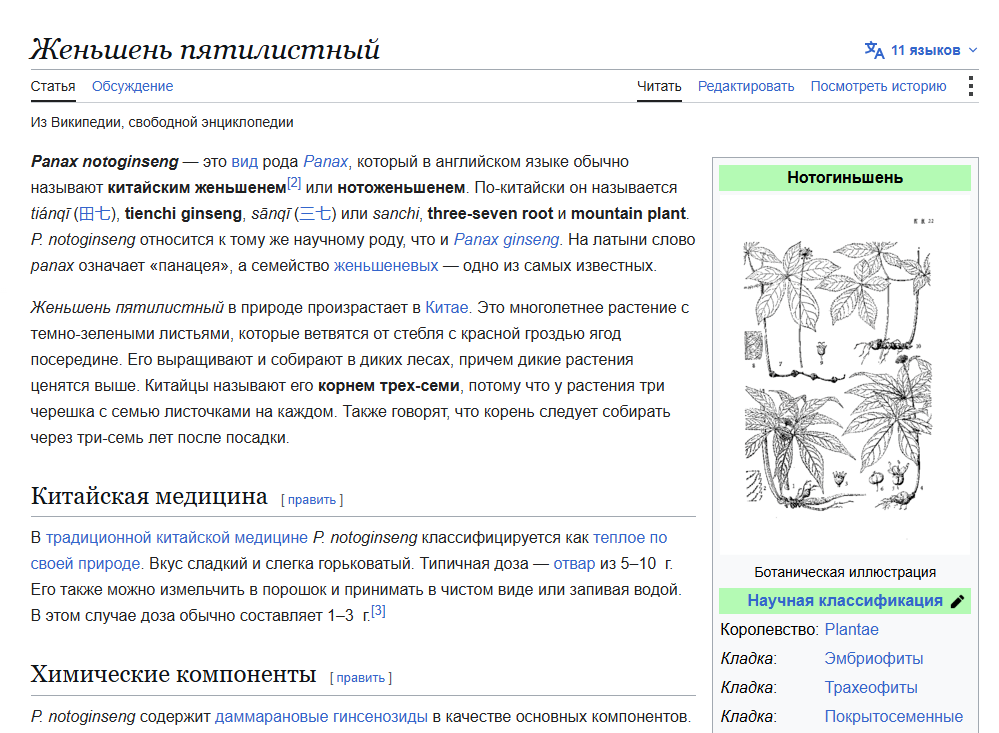The width and height of the screenshot is (999, 733).
Task: Click the Китайская медицина heading
Action: (x=149, y=496)
